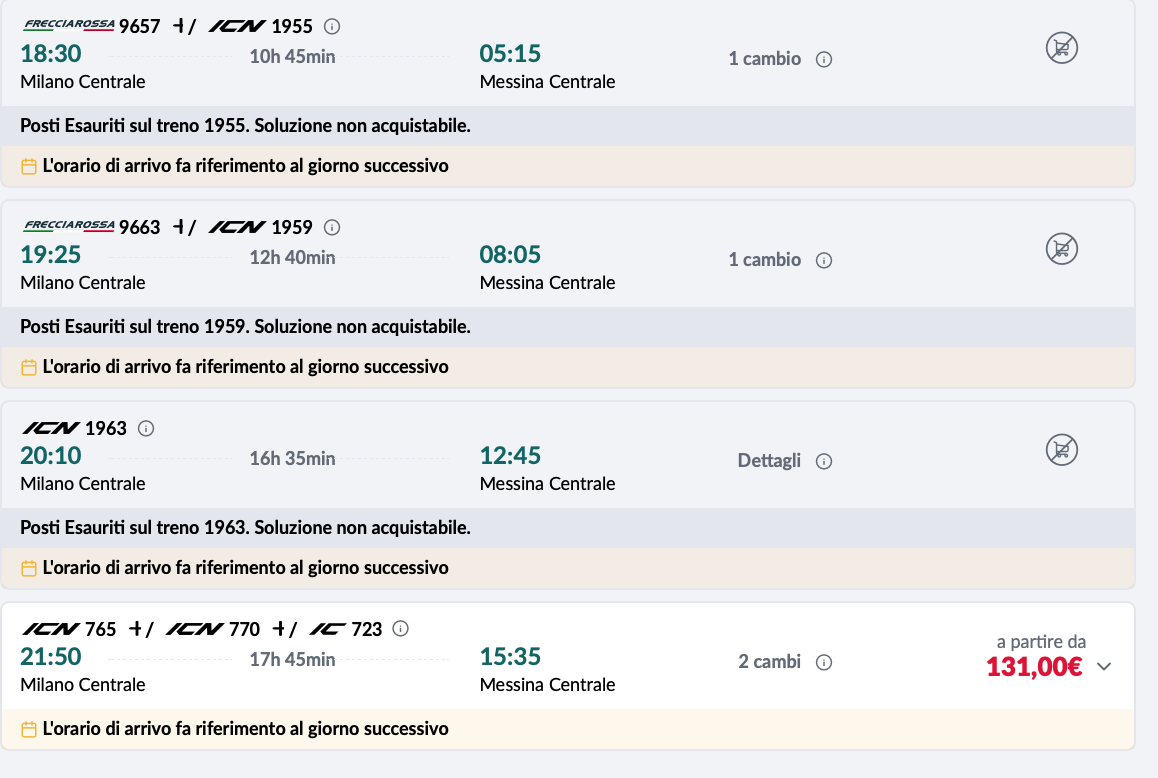This screenshot has height=778, width=1158.
Task: Click info icon next to IC 723
Action: point(401,629)
